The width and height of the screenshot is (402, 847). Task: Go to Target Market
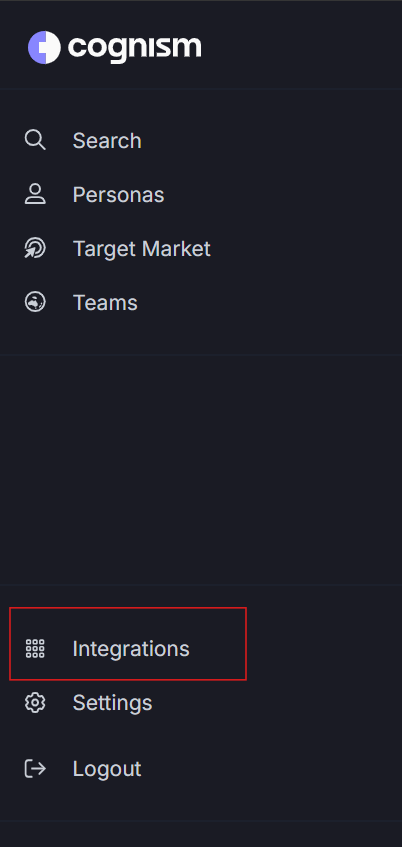click(x=142, y=248)
